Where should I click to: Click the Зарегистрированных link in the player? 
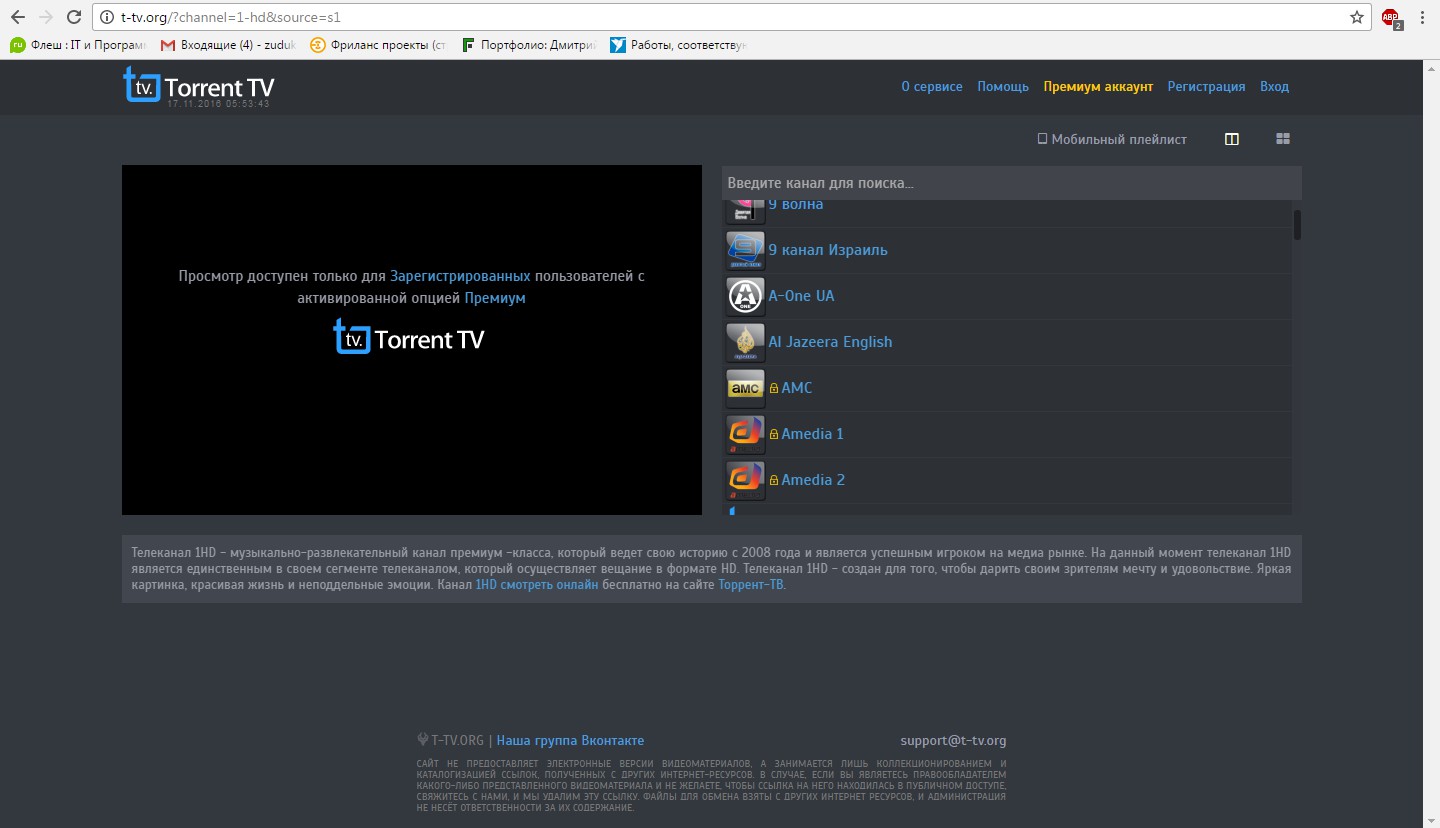point(460,276)
